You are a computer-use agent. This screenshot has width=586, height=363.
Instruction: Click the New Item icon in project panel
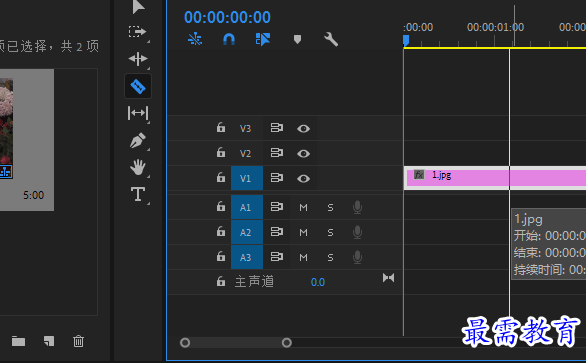tap(49, 341)
